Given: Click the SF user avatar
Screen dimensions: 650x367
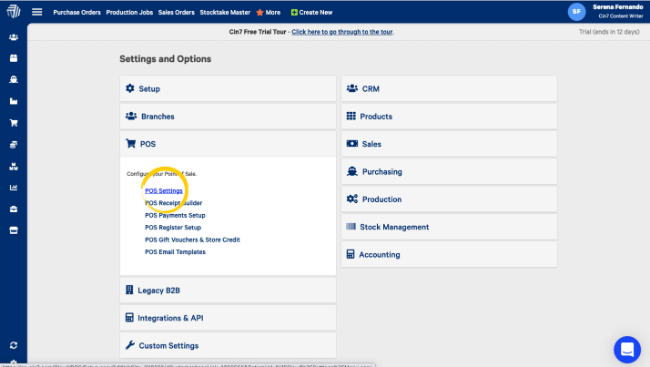Looking at the screenshot, I should point(577,12).
